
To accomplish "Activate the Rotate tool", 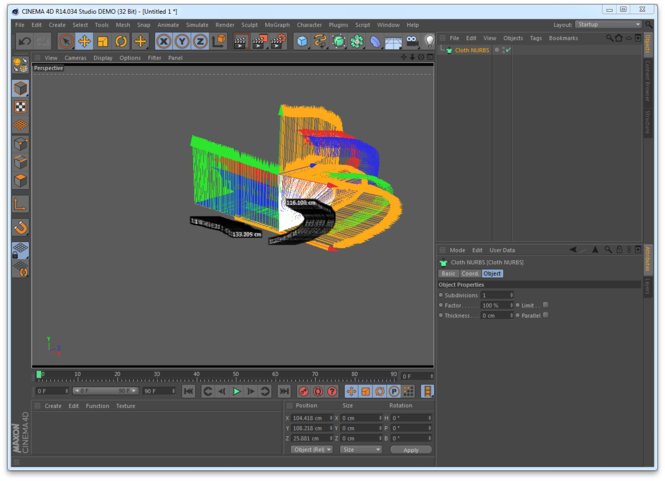I will tap(121, 42).
